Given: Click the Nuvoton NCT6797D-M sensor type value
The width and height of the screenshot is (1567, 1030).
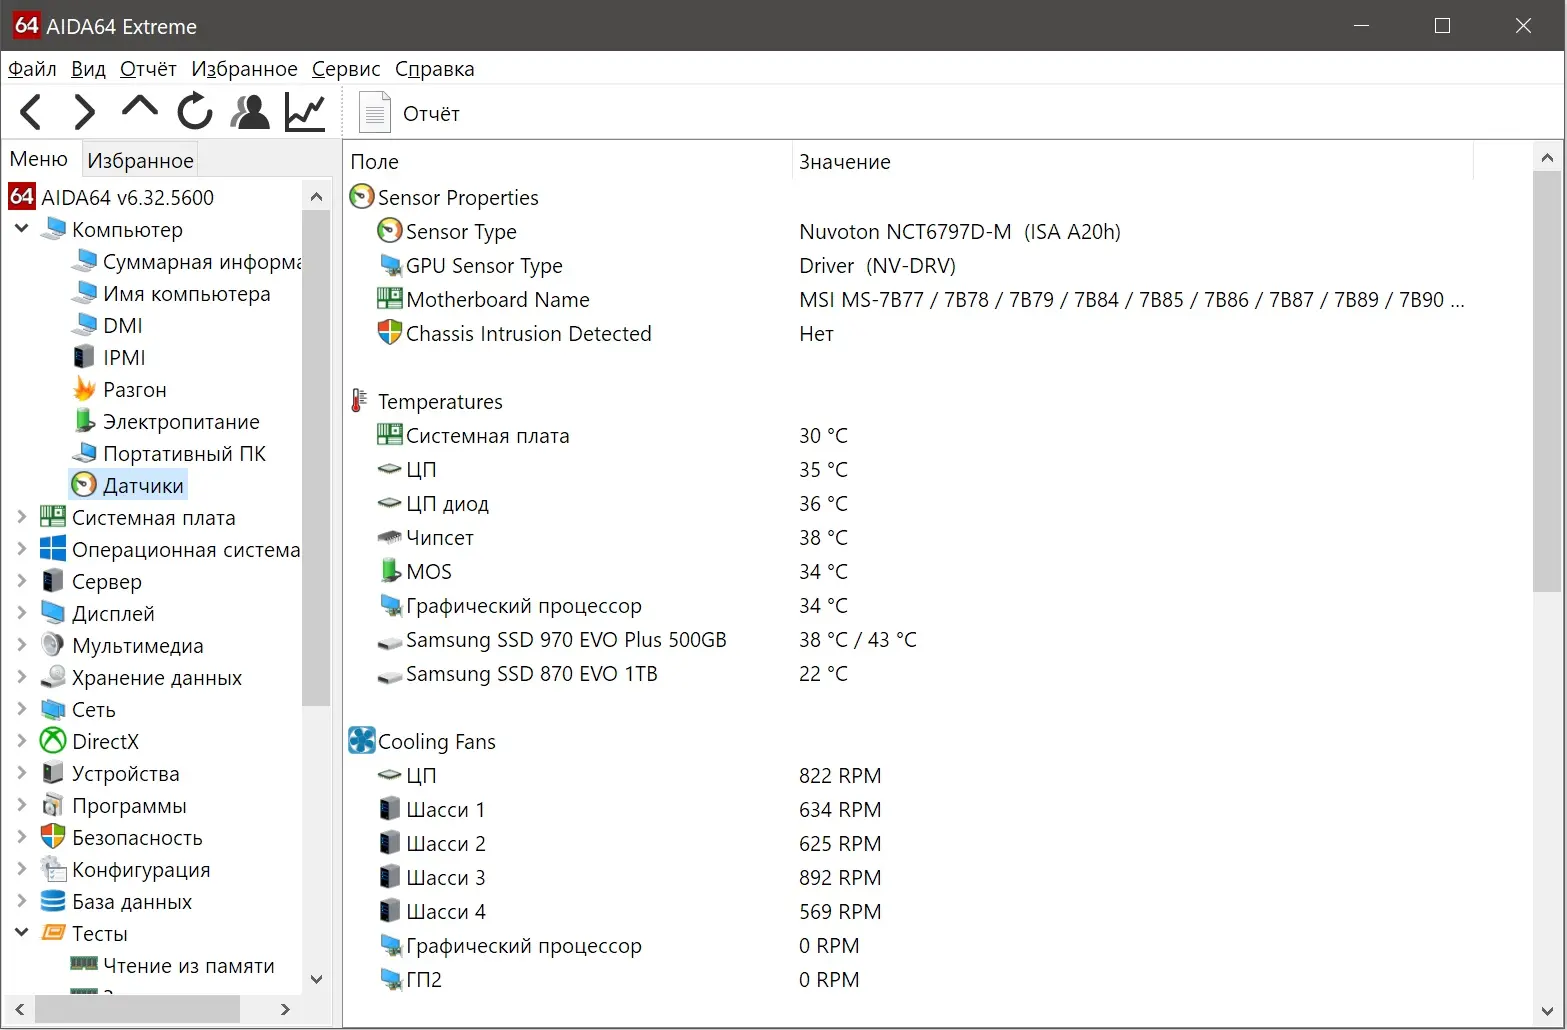Looking at the screenshot, I should tap(959, 231).
